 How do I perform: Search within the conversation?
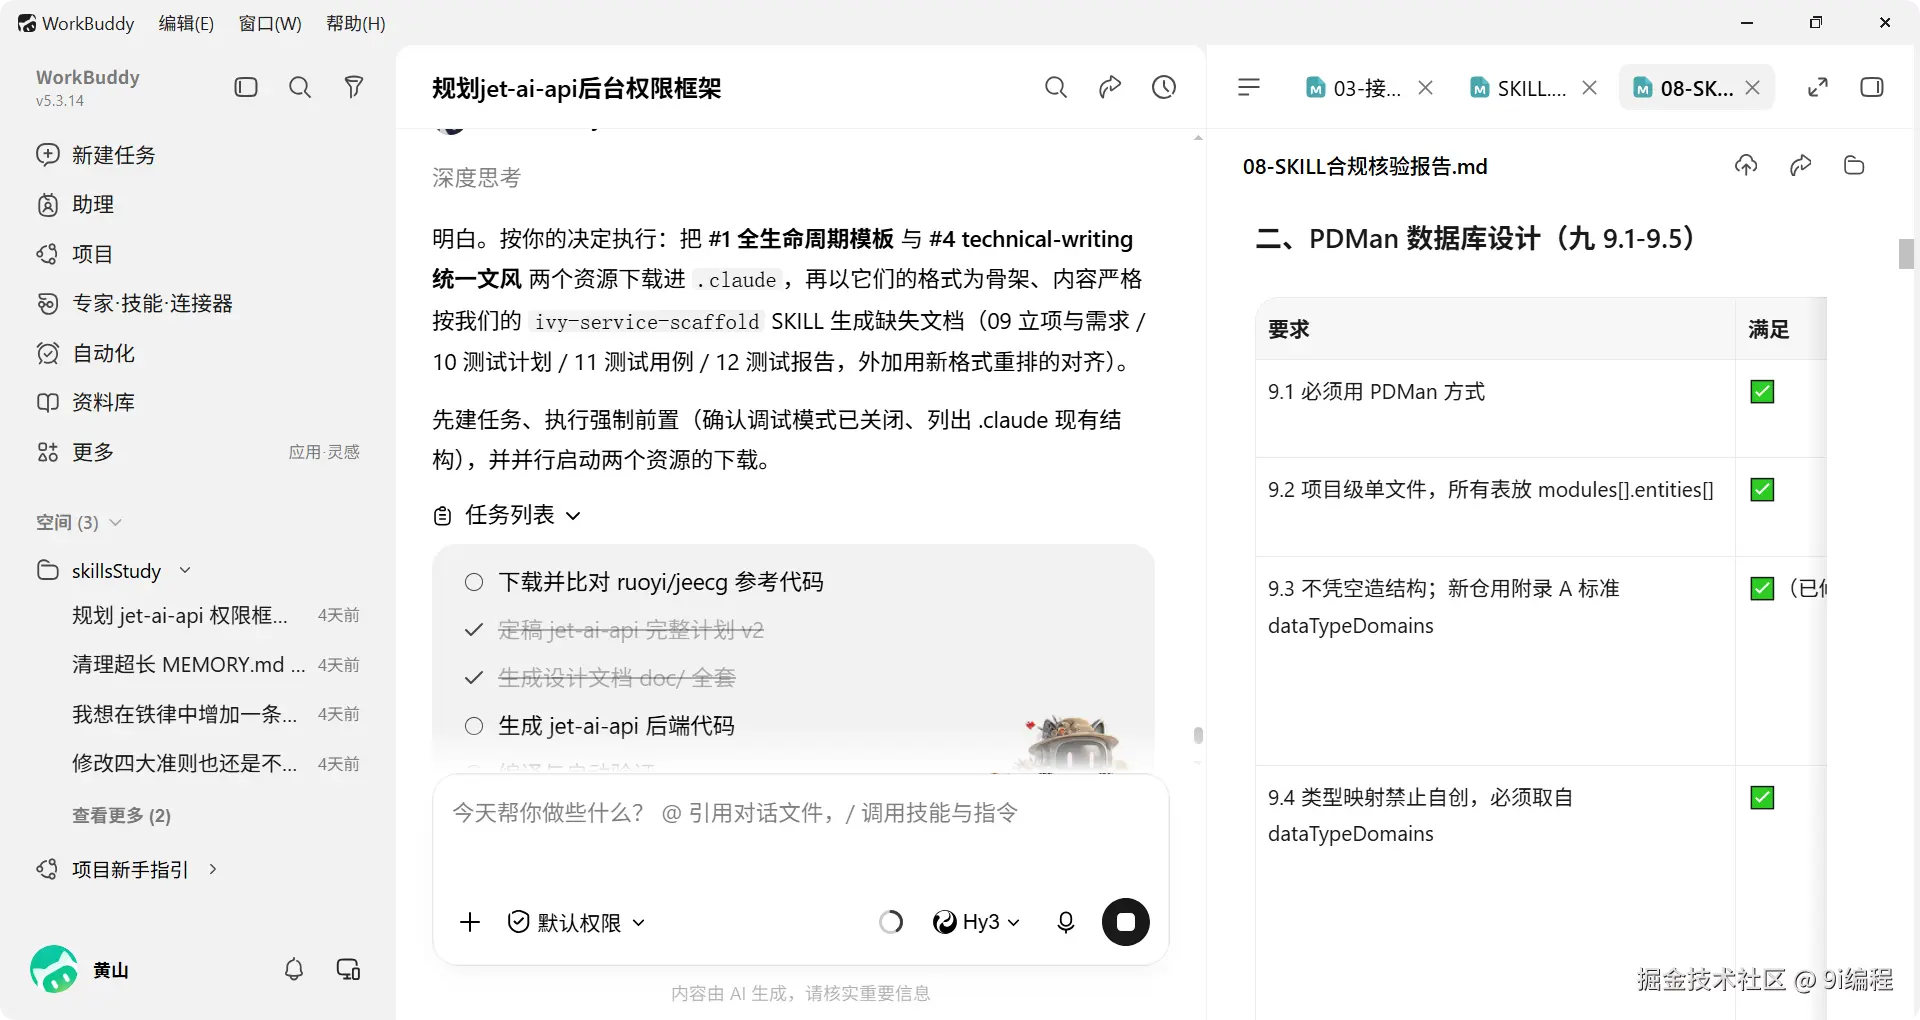(1056, 87)
